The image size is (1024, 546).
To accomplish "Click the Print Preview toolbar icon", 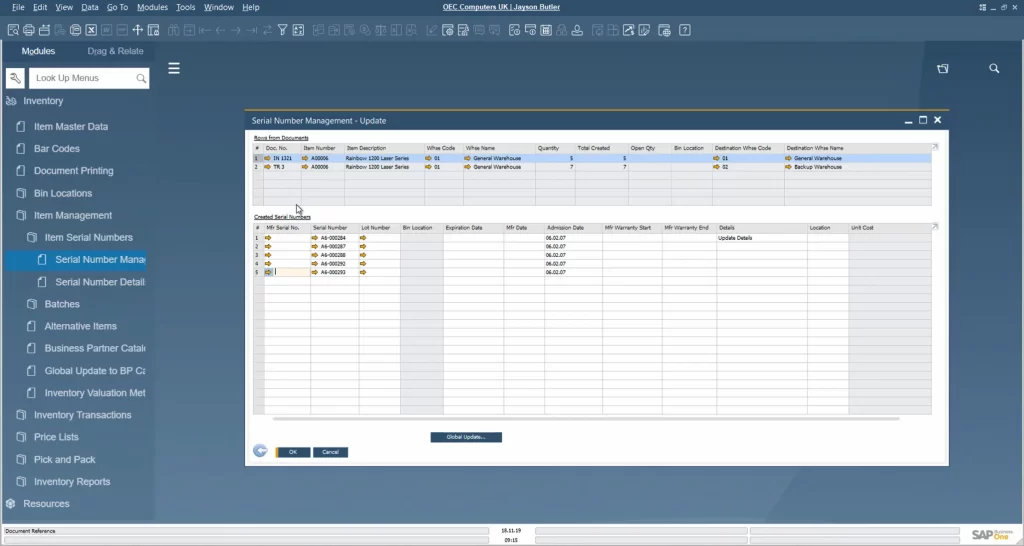I will (x=13, y=30).
